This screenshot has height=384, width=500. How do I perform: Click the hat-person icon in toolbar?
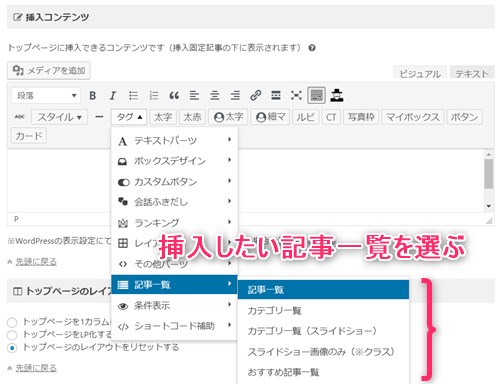pos(337,96)
